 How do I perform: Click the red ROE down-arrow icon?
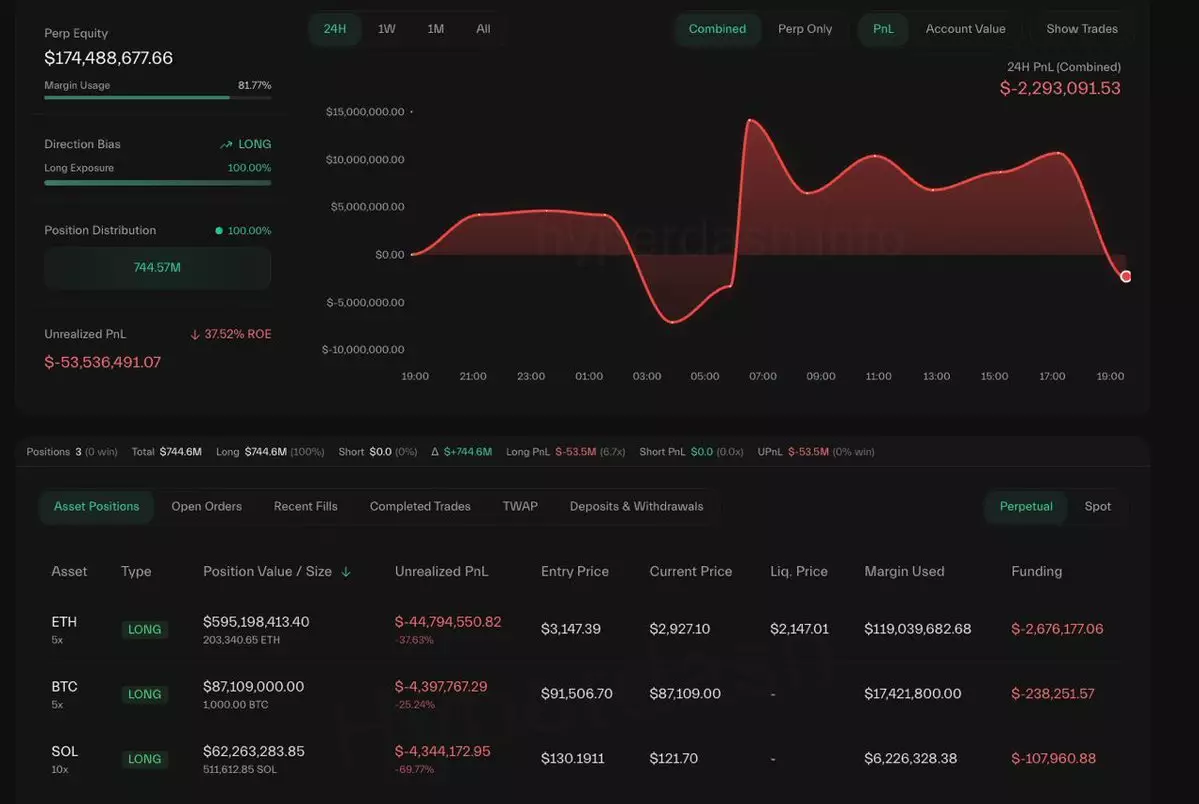(195, 334)
